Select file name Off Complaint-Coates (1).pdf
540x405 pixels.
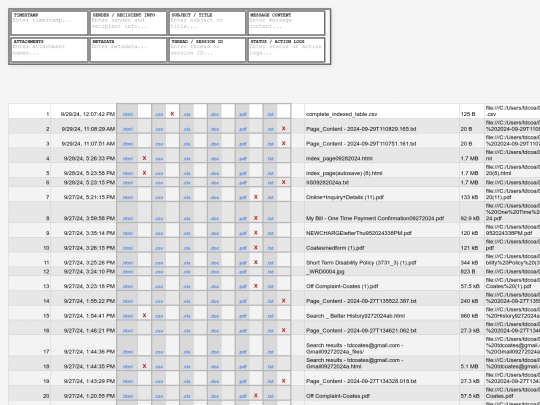342,287
